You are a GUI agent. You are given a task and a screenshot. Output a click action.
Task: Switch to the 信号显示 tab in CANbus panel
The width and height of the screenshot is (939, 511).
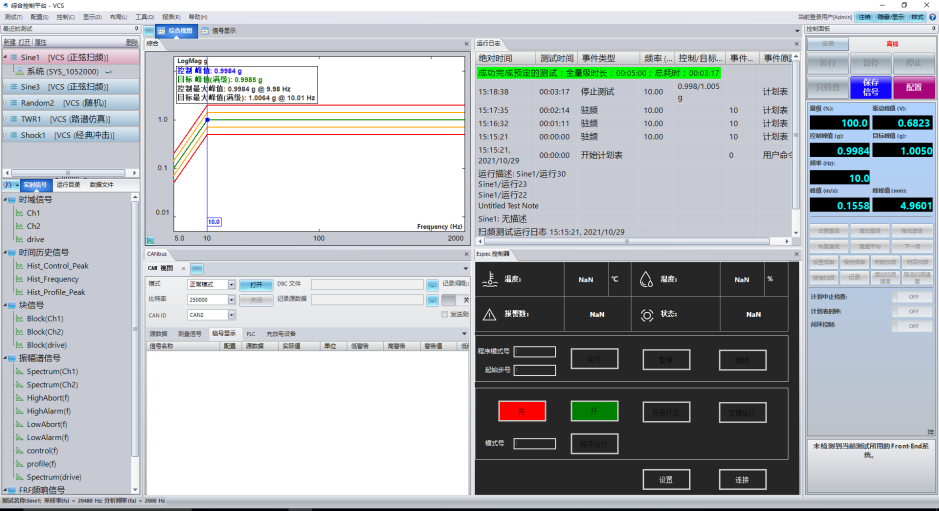click(x=223, y=333)
